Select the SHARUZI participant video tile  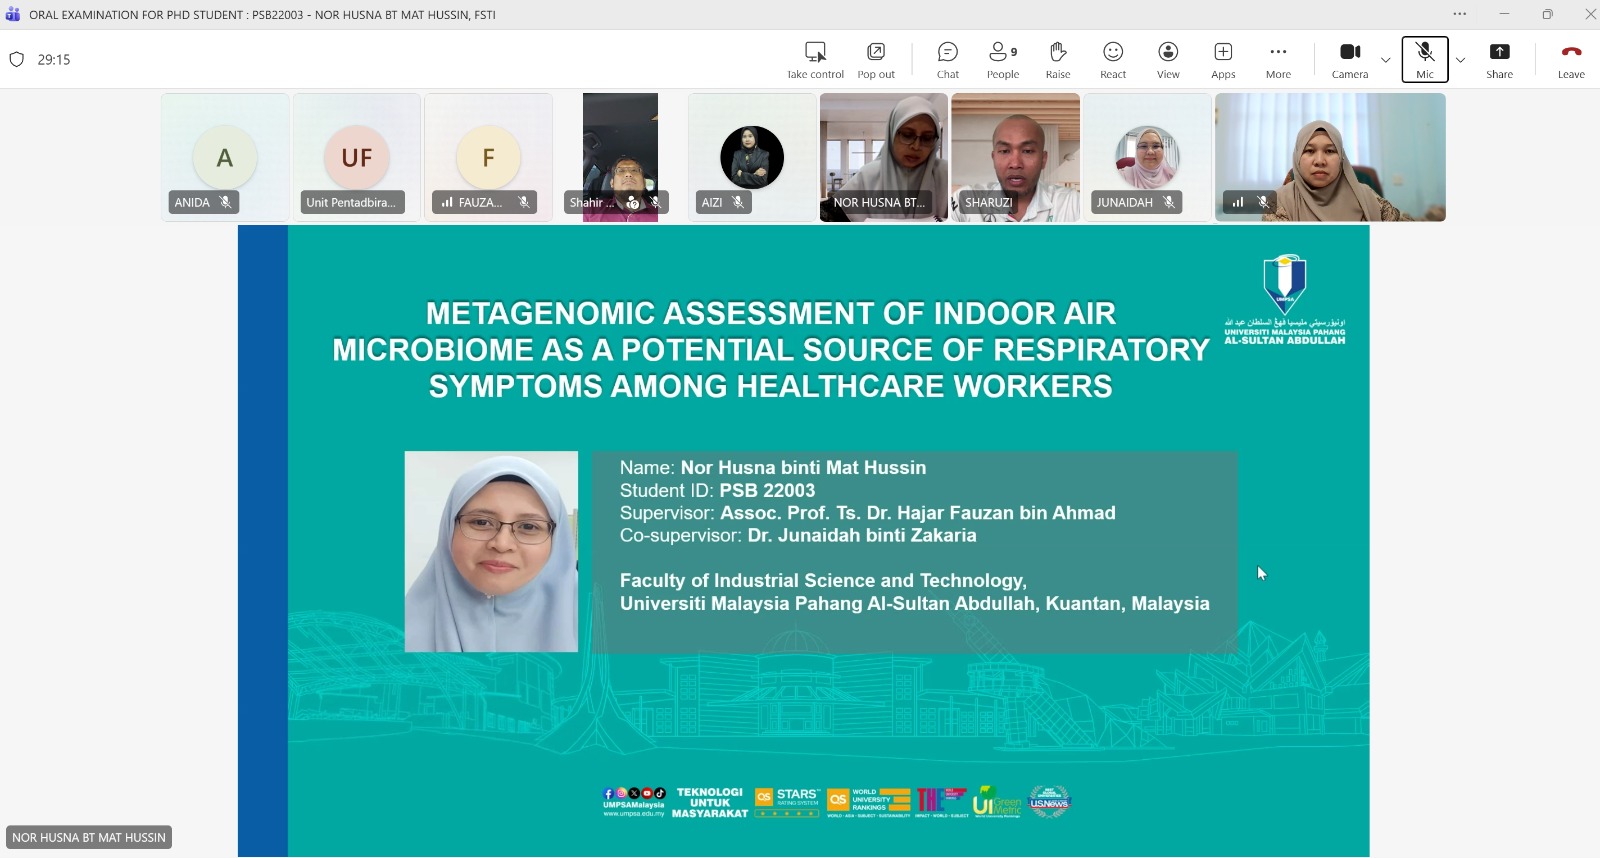tap(1015, 157)
